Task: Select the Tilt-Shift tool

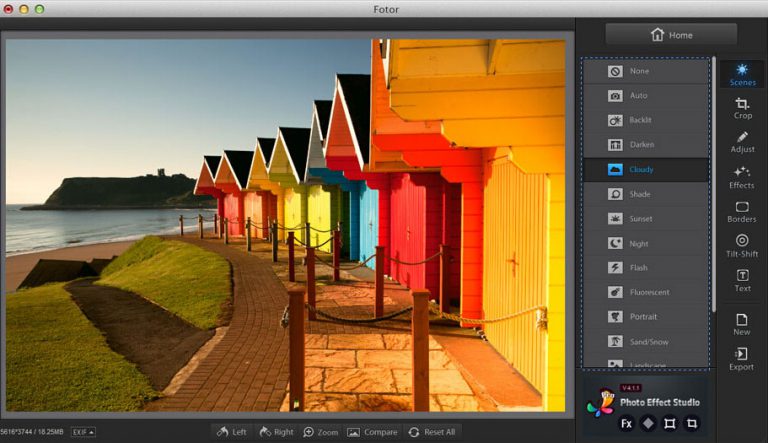Action: tap(742, 246)
